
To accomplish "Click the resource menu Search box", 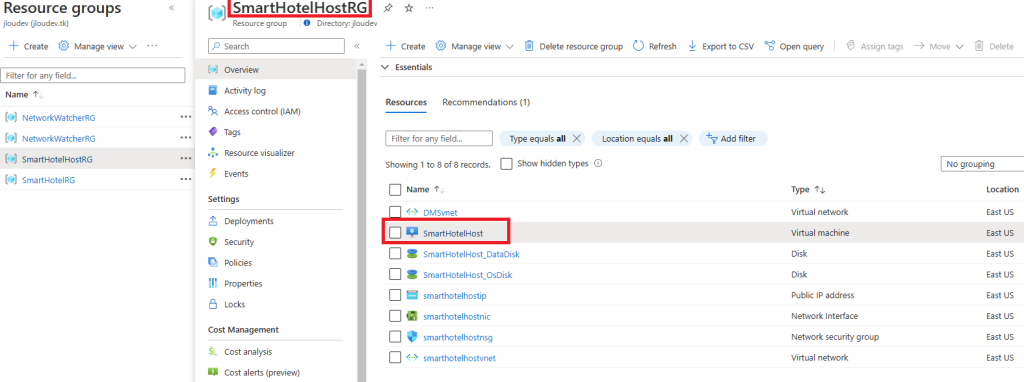I will click(276, 46).
